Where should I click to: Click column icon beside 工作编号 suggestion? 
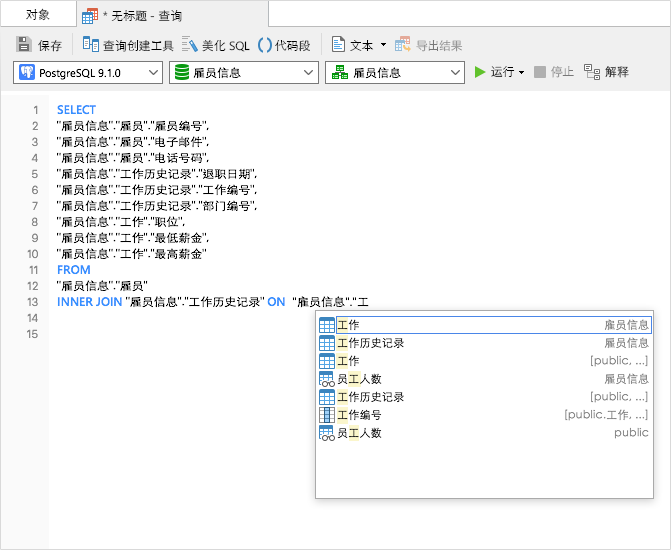(x=327, y=415)
